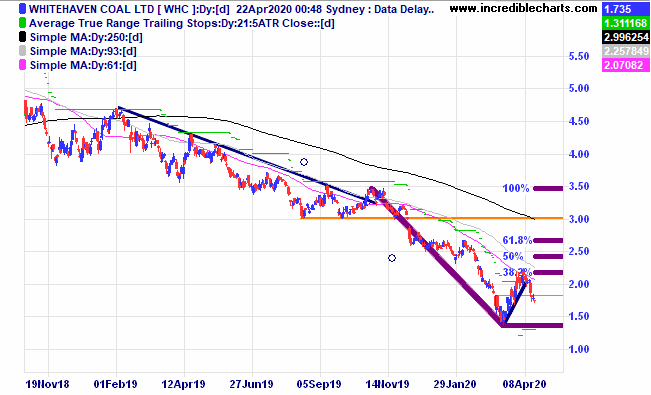Click the 50% Fibonacci retracement label
Image resolution: width=651 pixels, height=395 pixels.
[x=513, y=256]
